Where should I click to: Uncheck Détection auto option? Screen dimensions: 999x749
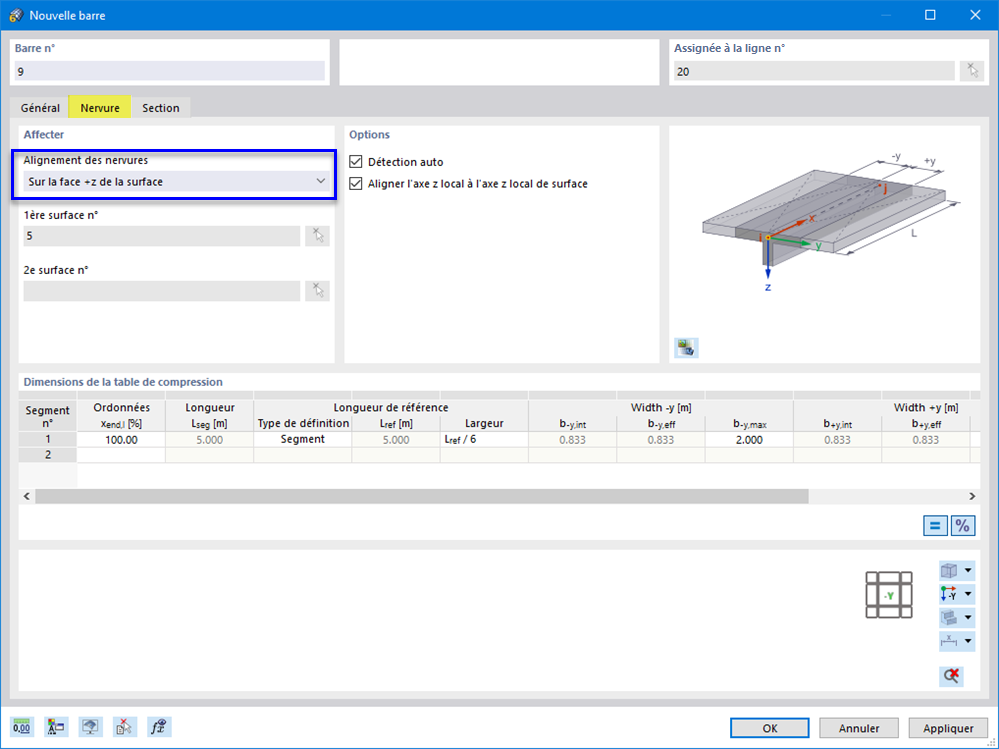[x=356, y=162]
